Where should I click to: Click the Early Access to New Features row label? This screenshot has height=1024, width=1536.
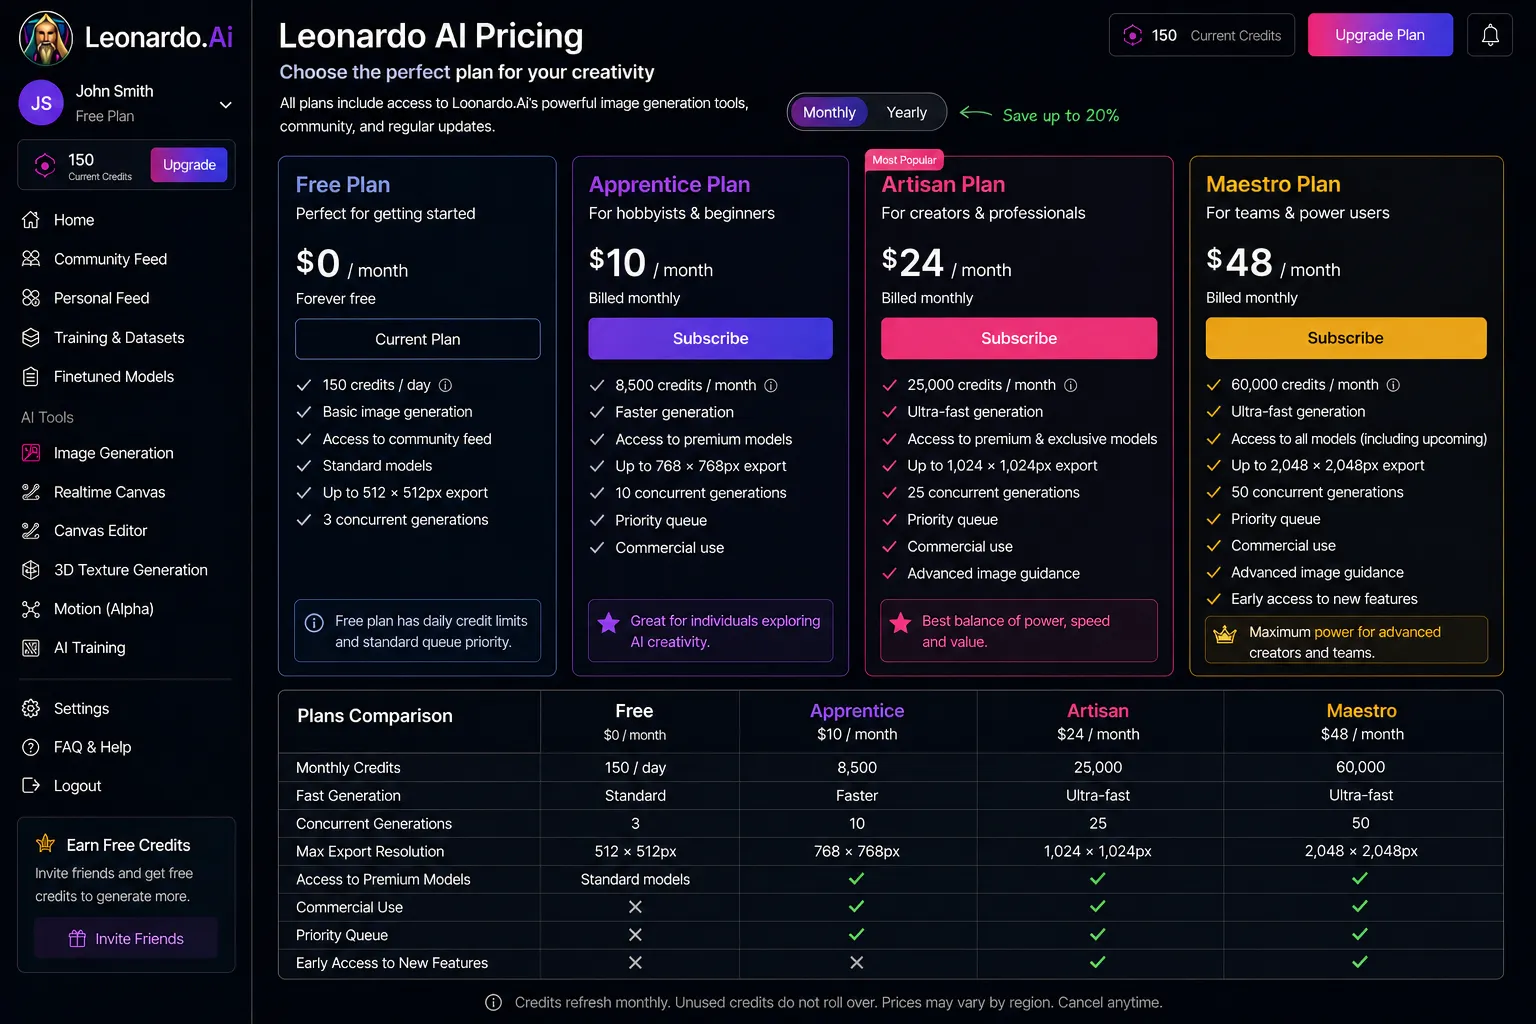(x=392, y=963)
